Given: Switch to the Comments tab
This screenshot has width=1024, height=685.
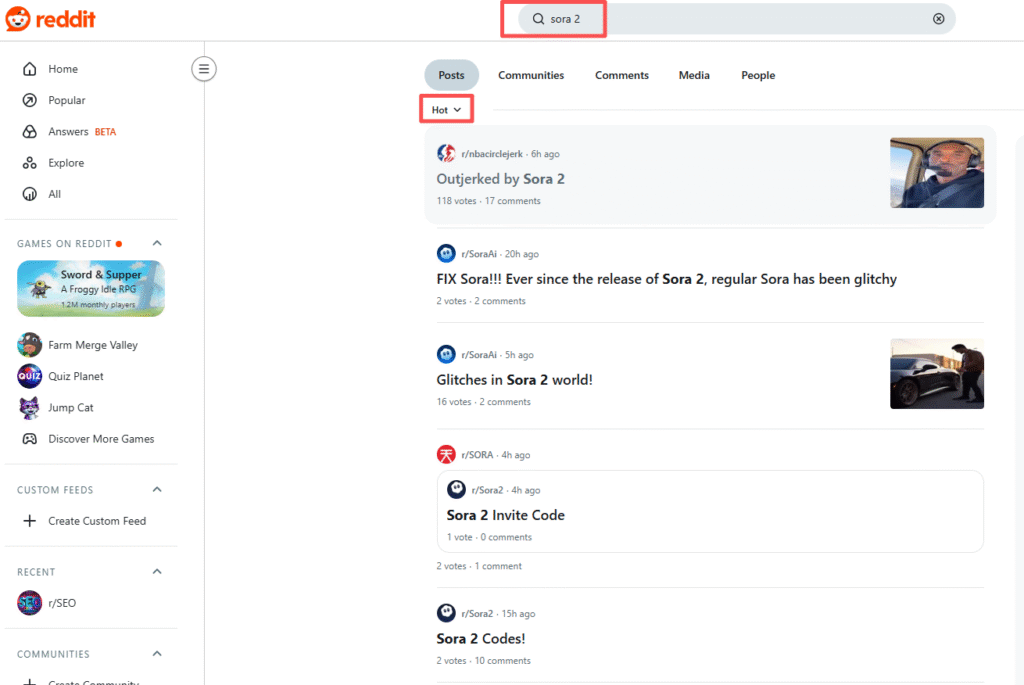Looking at the screenshot, I should click(x=621, y=75).
